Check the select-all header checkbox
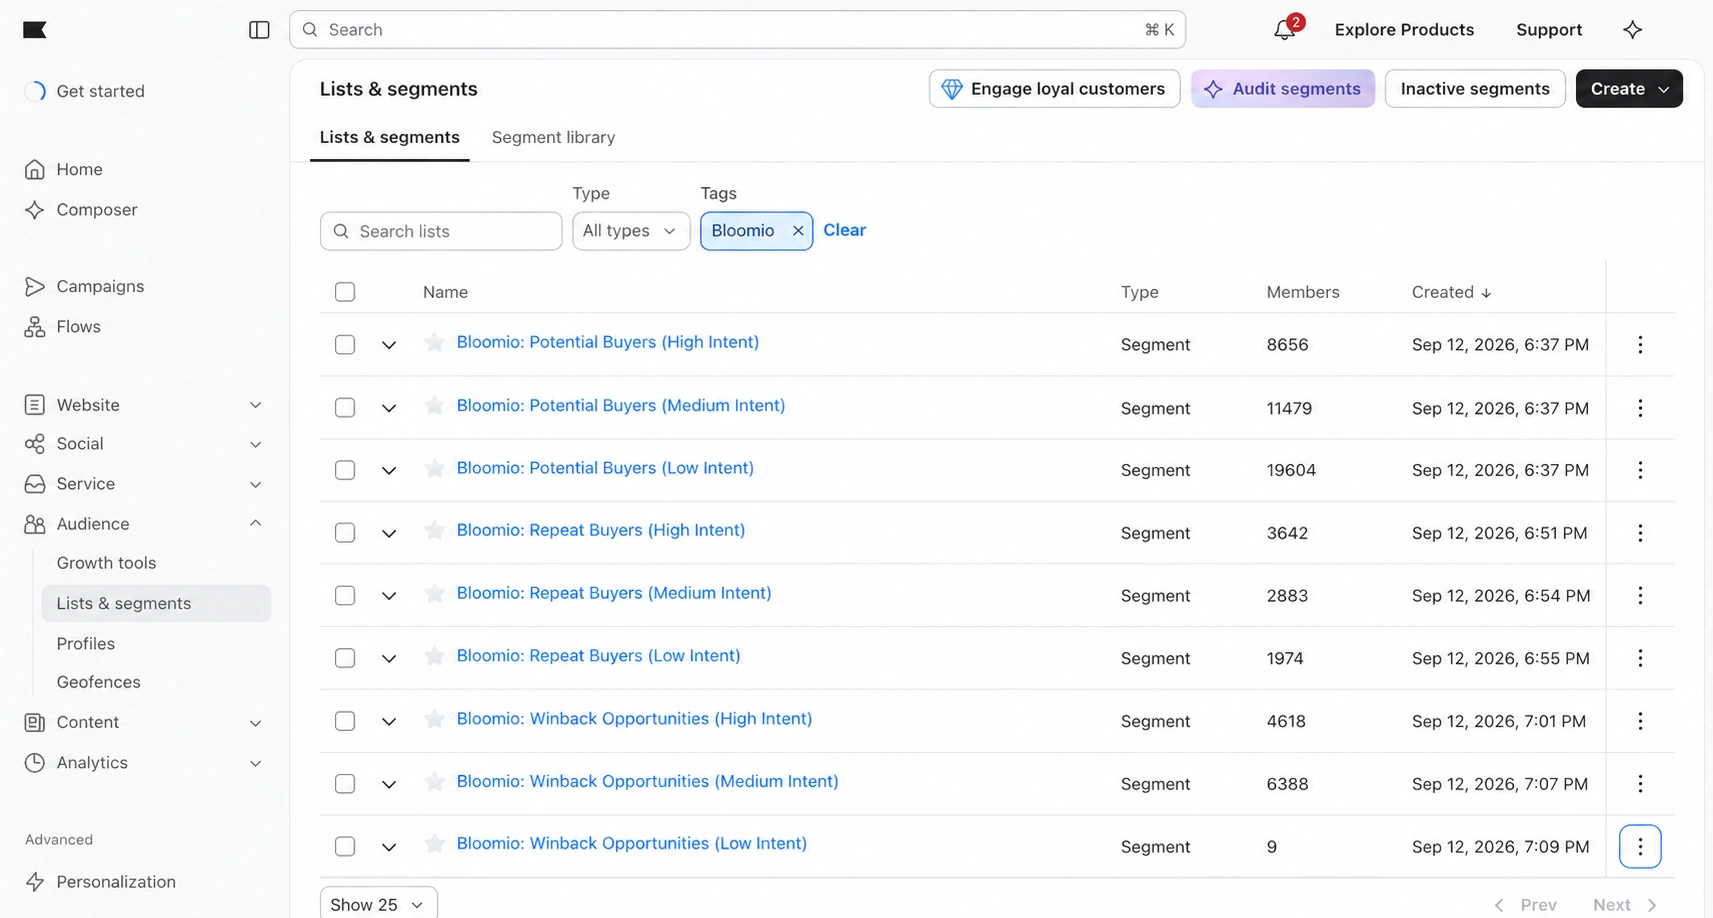Image resolution: width=1713 pixels, height=918 pixels. coord(345,292)
